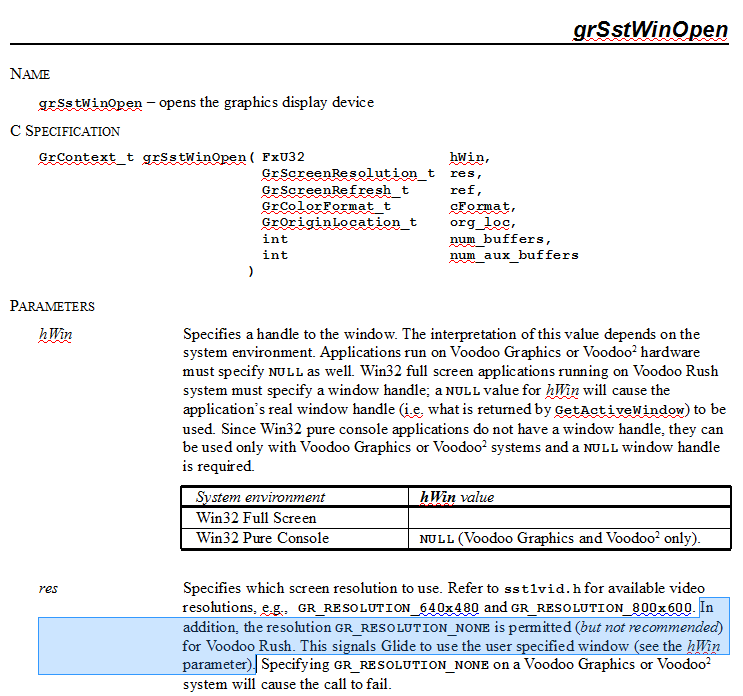Screen dimensions: 743x696
Task: Click the GrColorFormat_t type
Action: coord(326,207)
